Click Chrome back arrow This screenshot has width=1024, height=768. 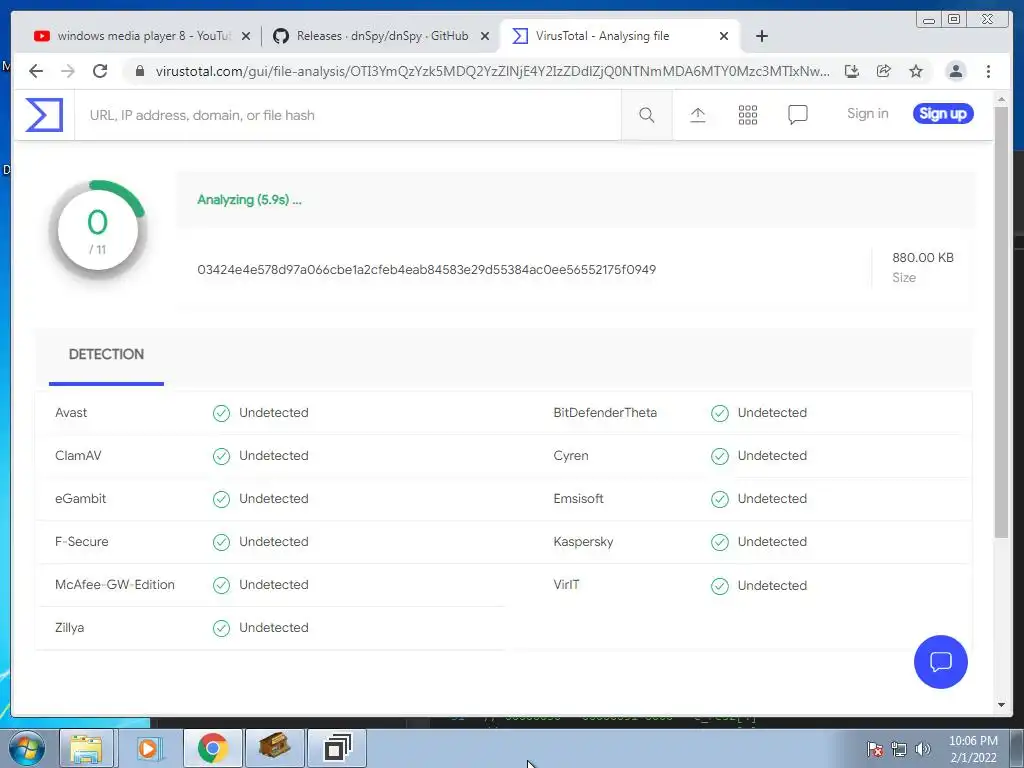coord(36,71)
